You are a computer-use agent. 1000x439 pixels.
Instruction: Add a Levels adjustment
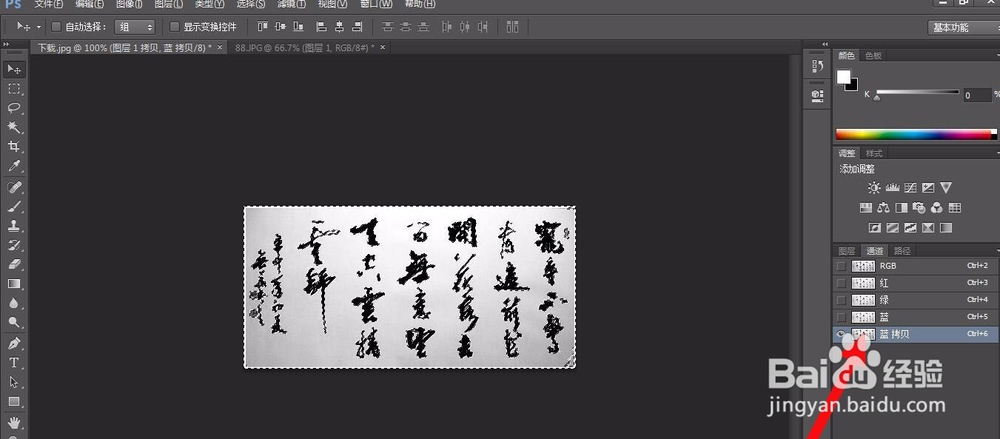[892, 188]
